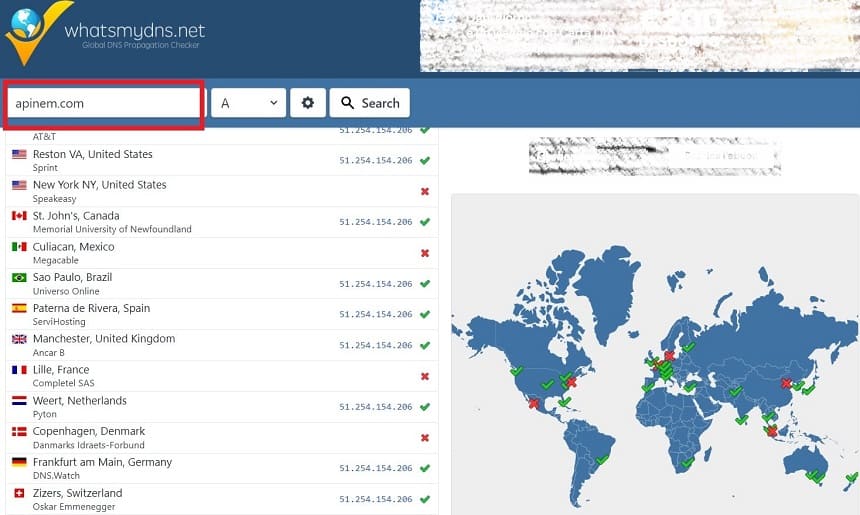
Task: Click the green check in Sao Paulo row
Action: point(425,284)
